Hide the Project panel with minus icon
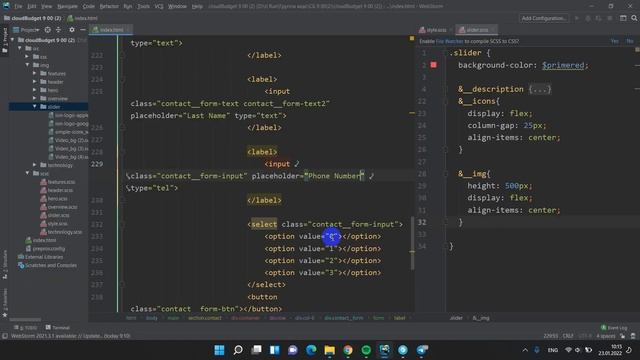Image resolution: width=640 pixels, height=360 pixels. 82,30
